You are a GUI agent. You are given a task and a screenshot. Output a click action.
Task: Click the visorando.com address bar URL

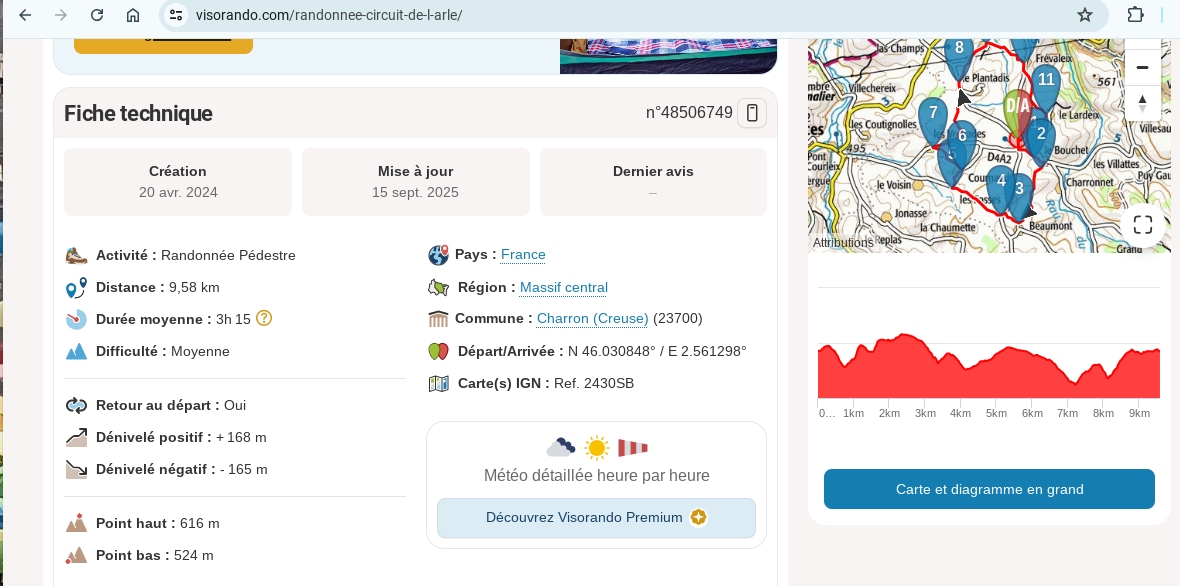329,15
